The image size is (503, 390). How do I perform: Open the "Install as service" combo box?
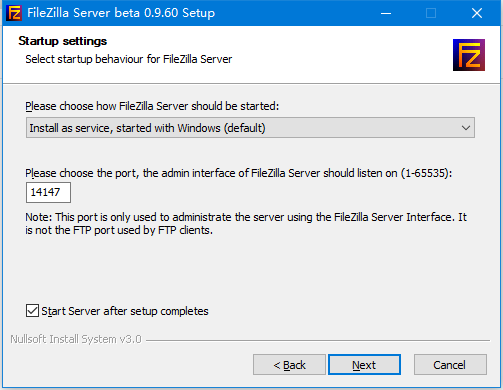(x=250, y=128)
